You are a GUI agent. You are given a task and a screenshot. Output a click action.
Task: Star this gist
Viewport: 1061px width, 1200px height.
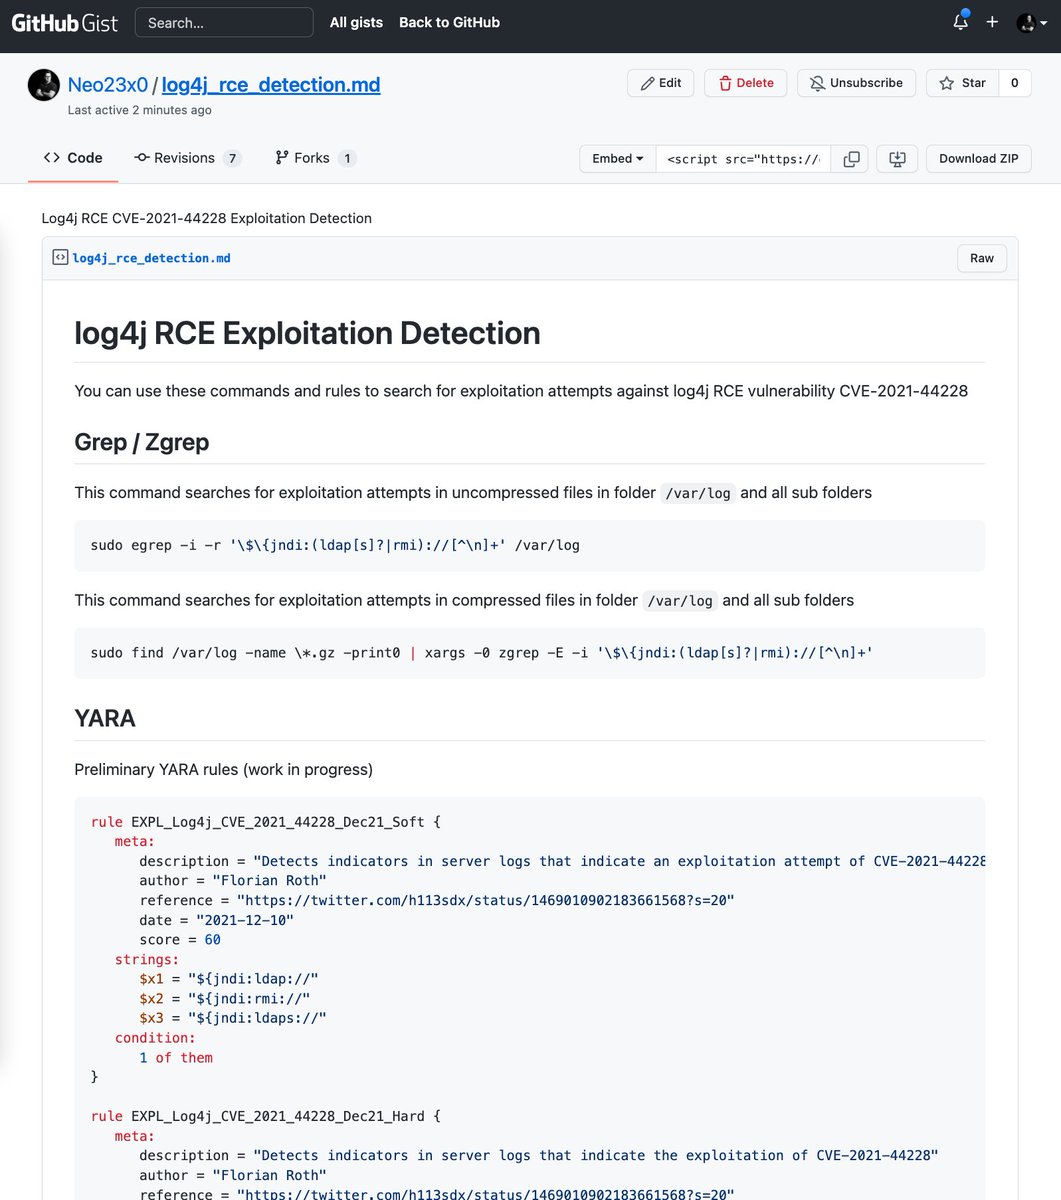962,83
